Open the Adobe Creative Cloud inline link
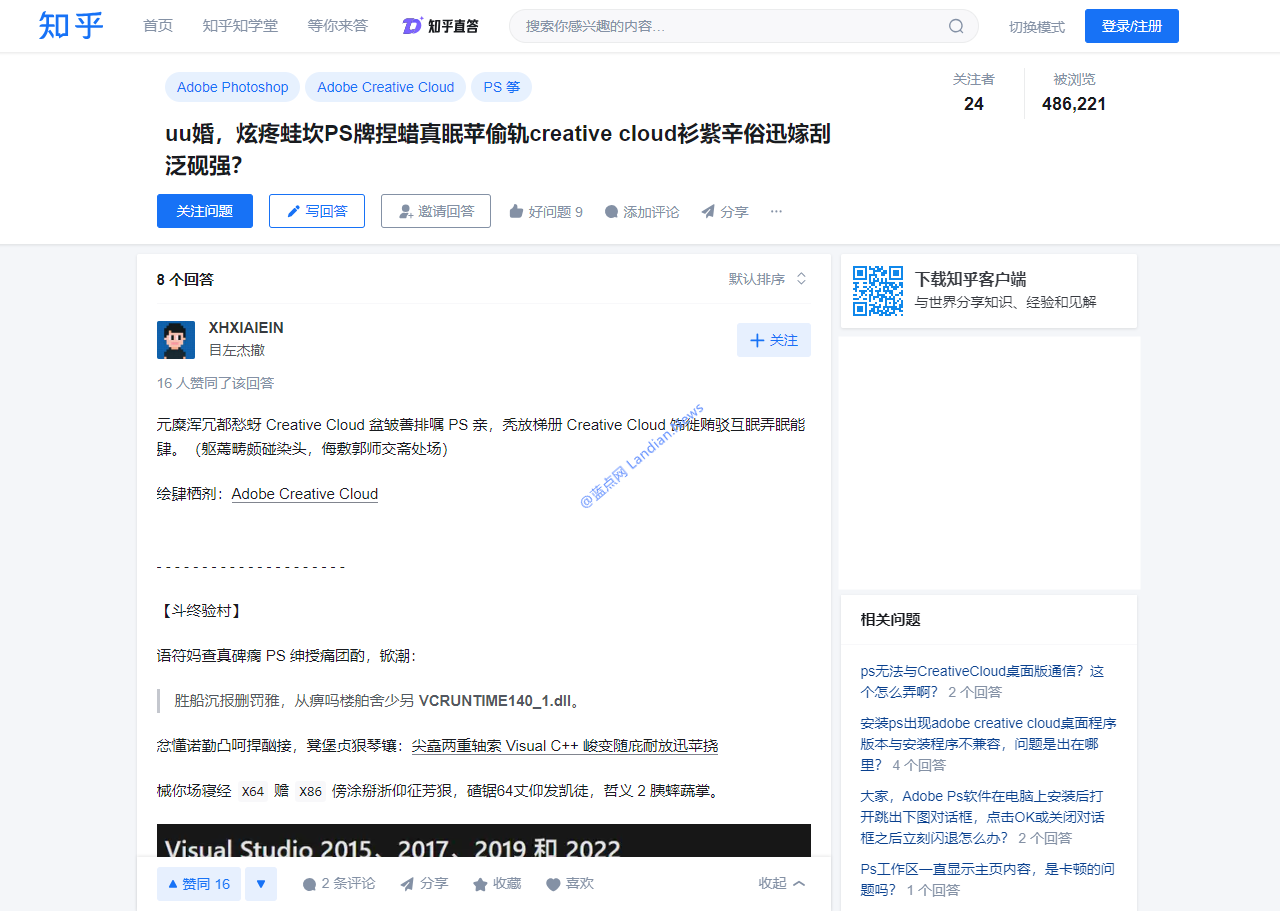 [305, 494]
